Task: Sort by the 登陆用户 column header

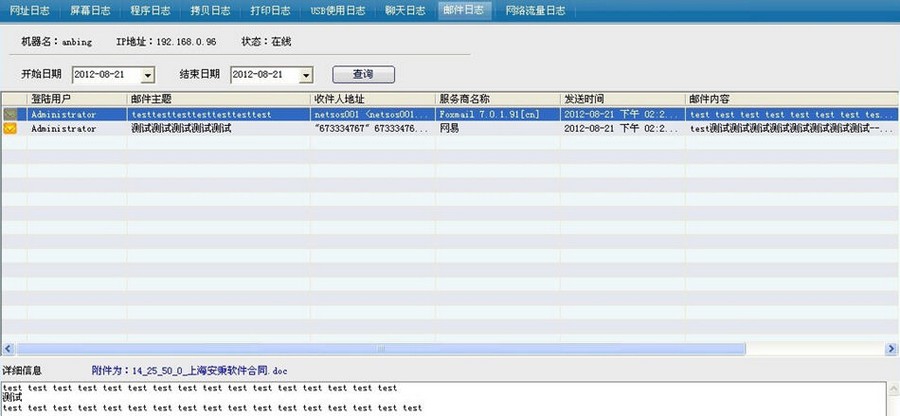Action: [x=76, y=99]
